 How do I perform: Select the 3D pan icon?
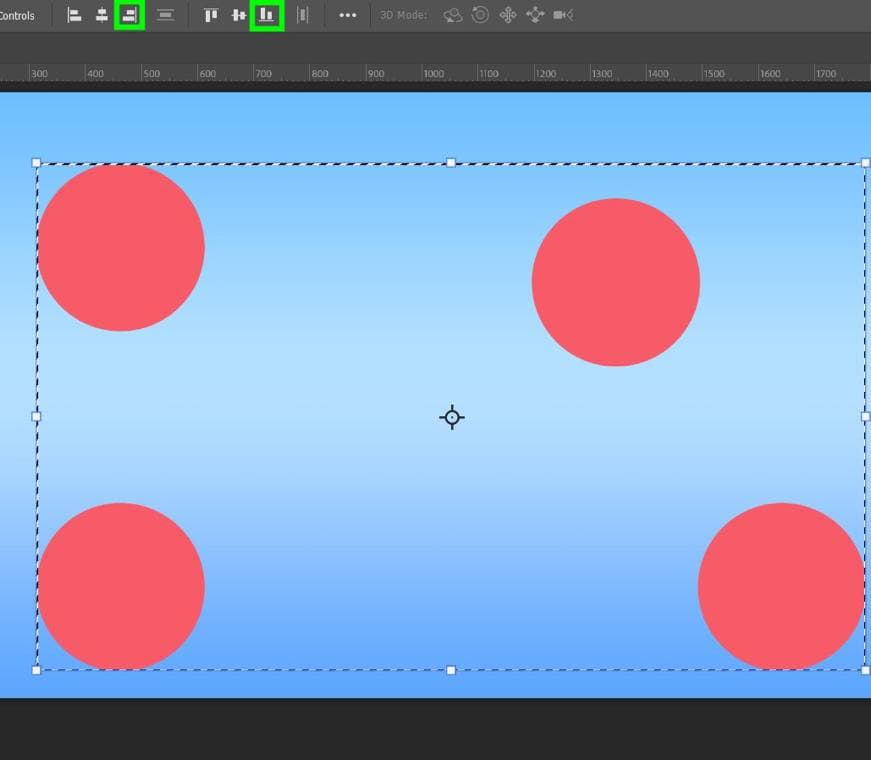(x=508, y=16)
